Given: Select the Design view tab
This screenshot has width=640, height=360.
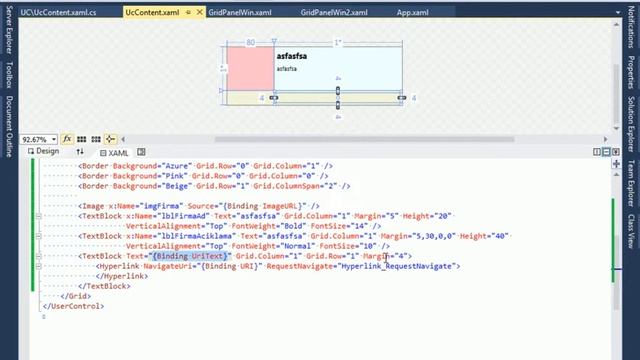Looking at the screenshot, I should click(x=43, y=151).
